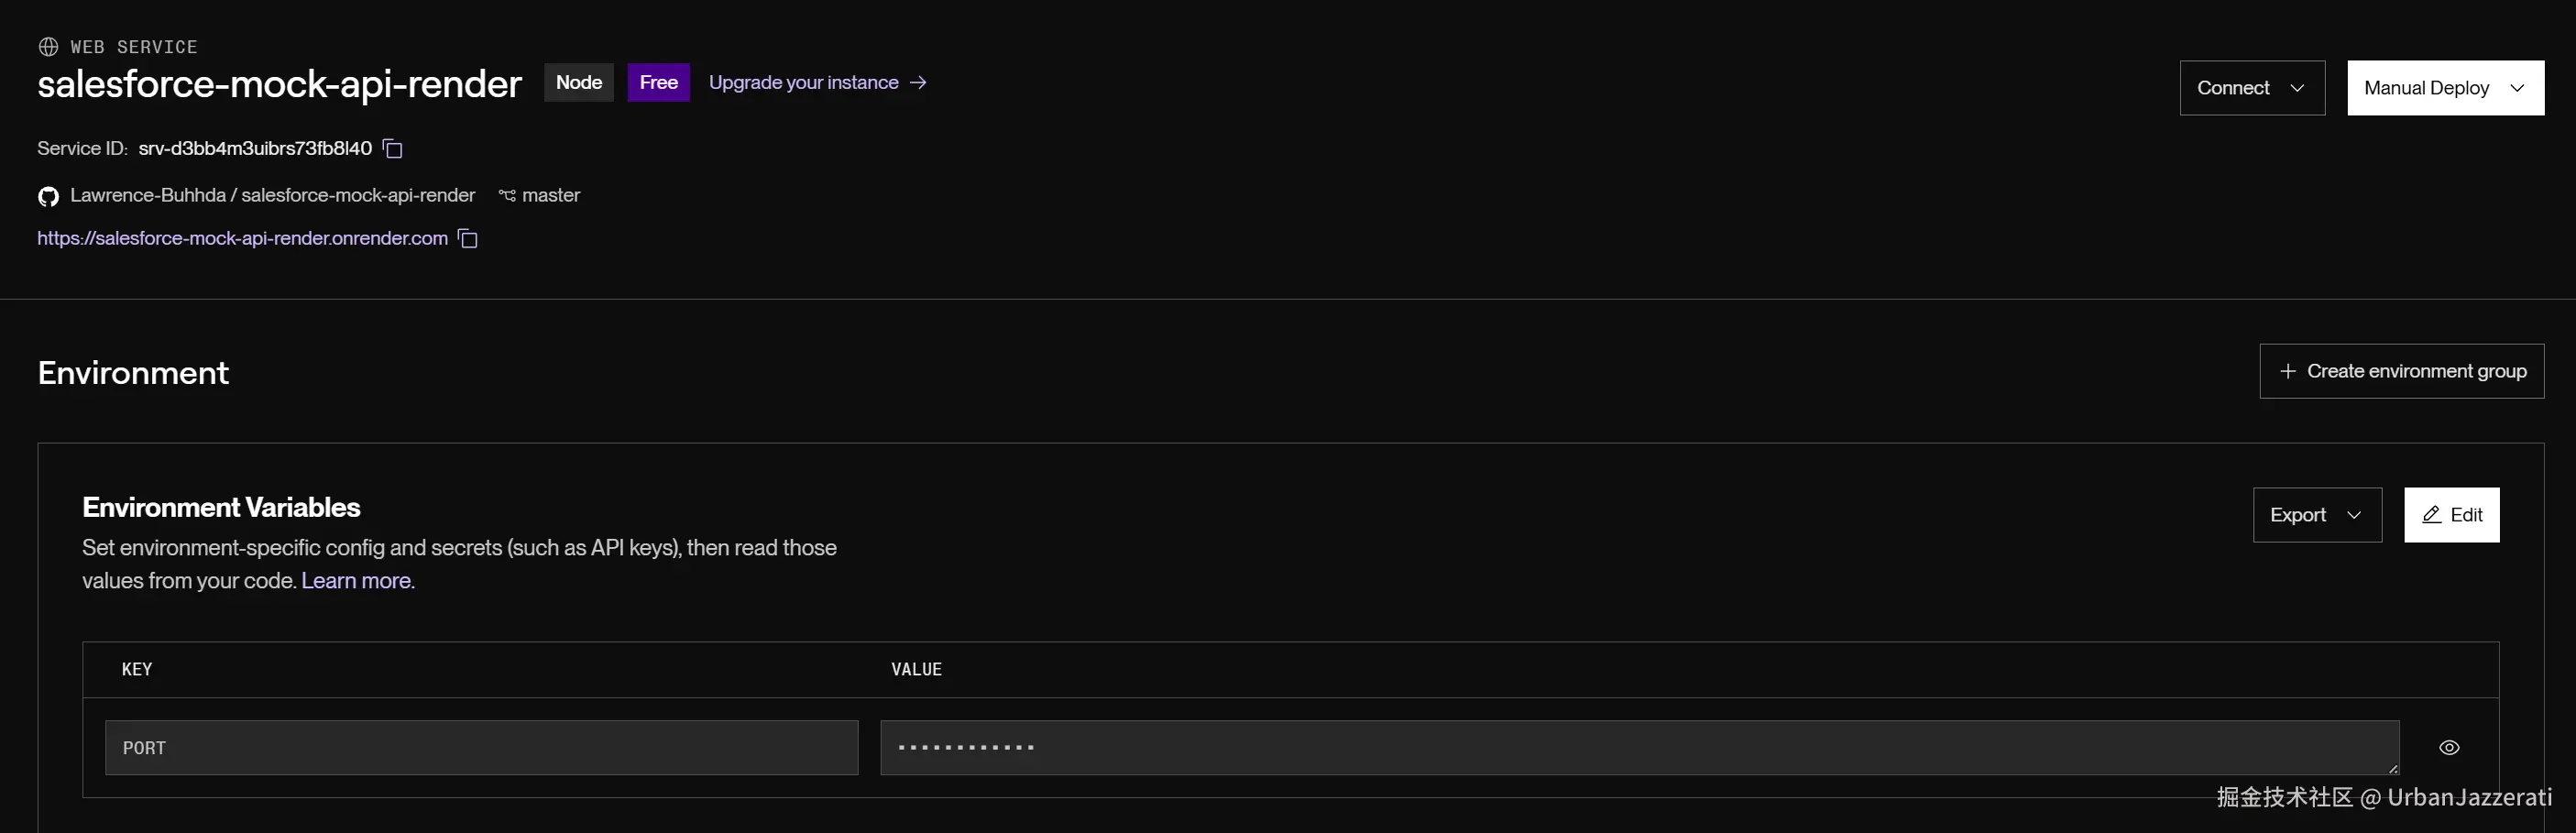Click the Free plan badge

tap(658, 83)
